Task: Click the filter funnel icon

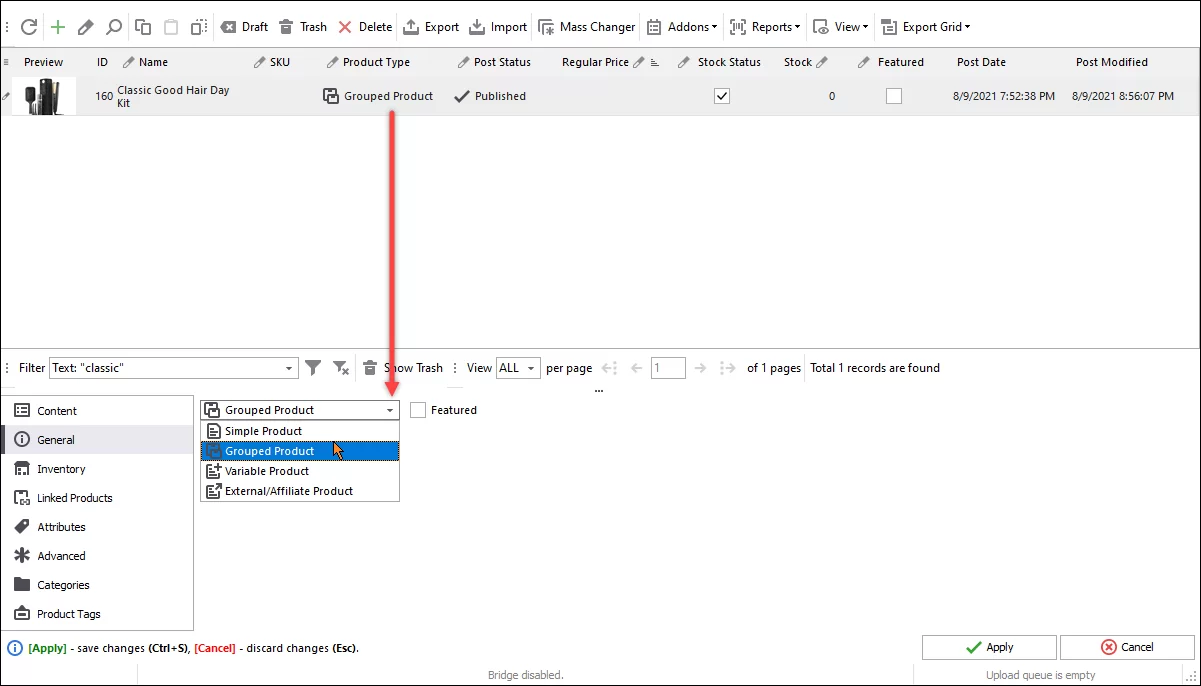Action: [x=313, y=367]
